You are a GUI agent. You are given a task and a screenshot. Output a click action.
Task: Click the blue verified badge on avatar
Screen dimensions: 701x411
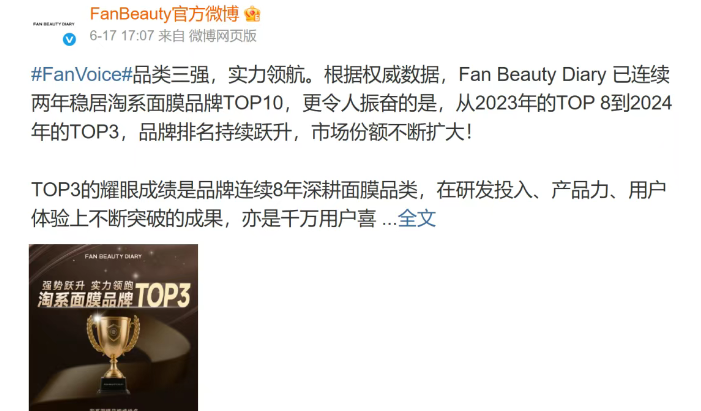click(69, 39)
